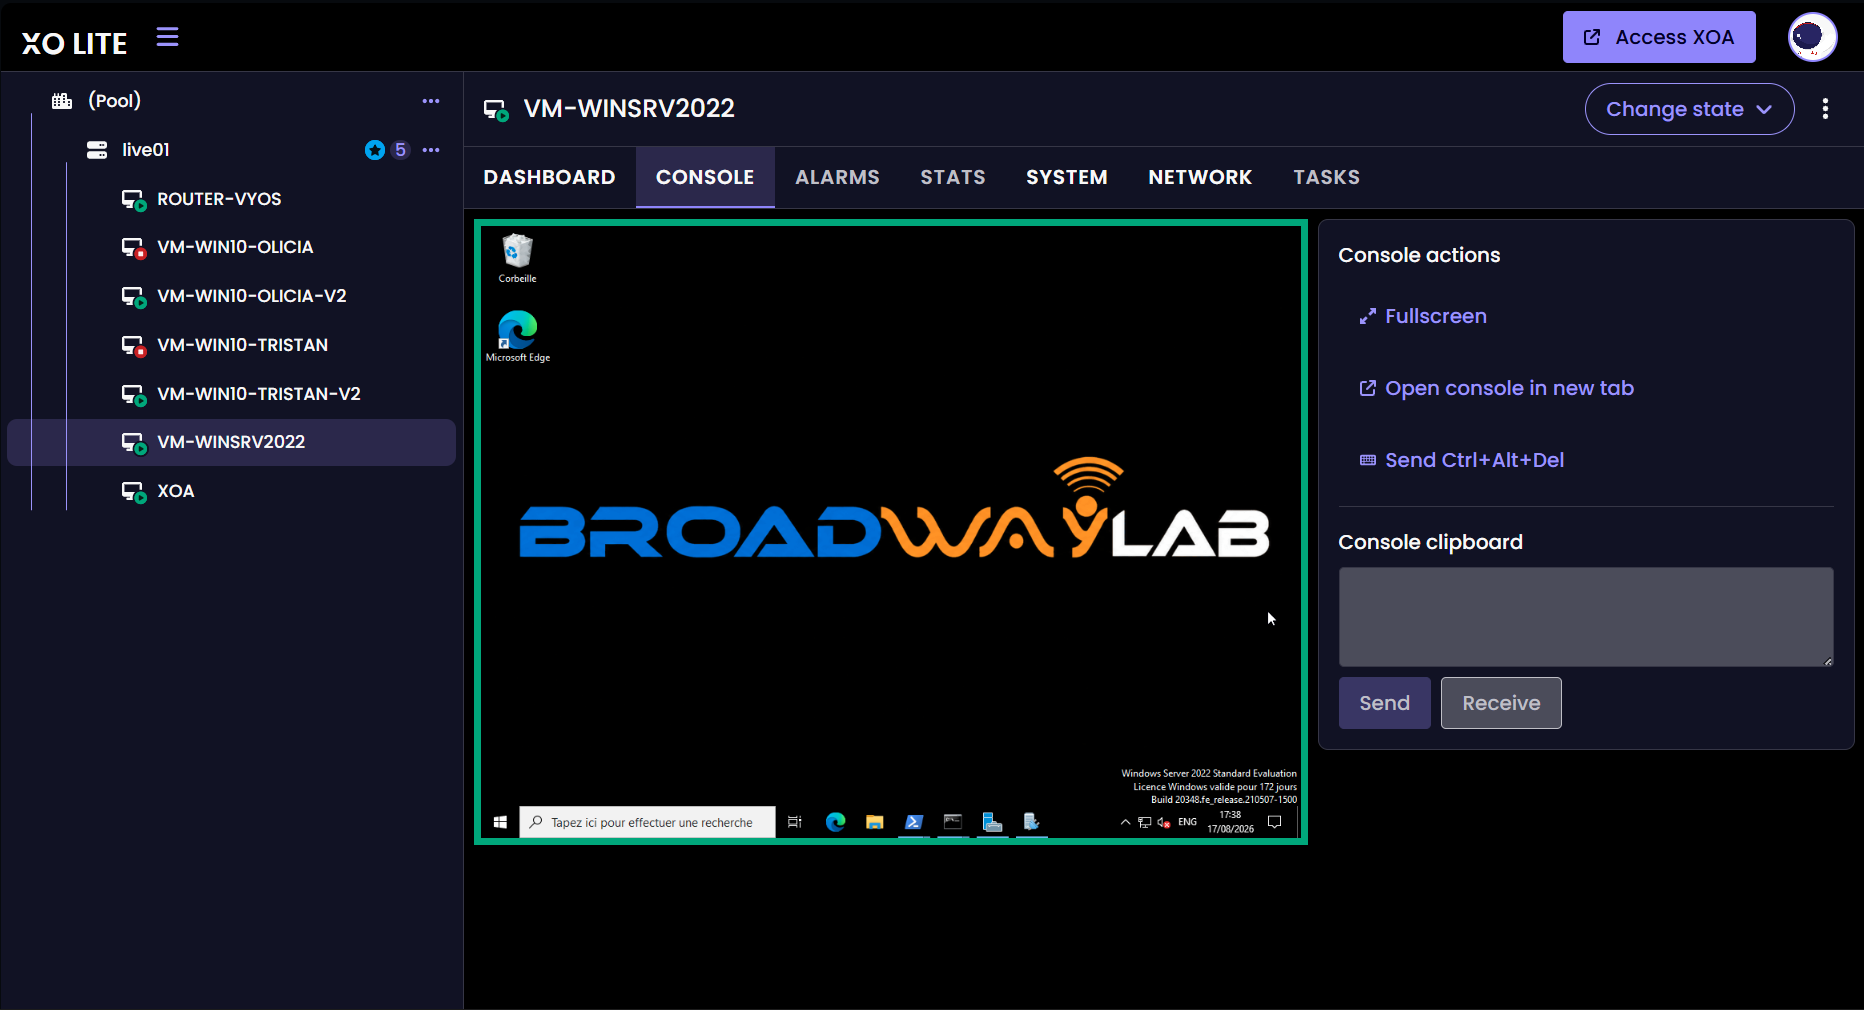Viewport: 1864px width, 1010px height.
Task: Select VM-WIN10-OLICIA in the tree
Action: [233, 247]
